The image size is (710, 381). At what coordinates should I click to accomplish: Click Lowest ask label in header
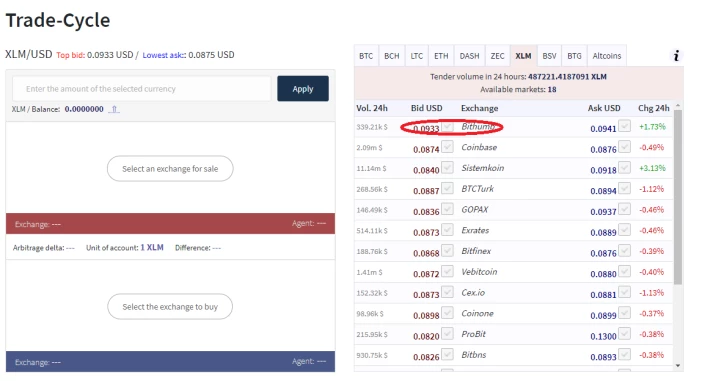tap(164, 55)
